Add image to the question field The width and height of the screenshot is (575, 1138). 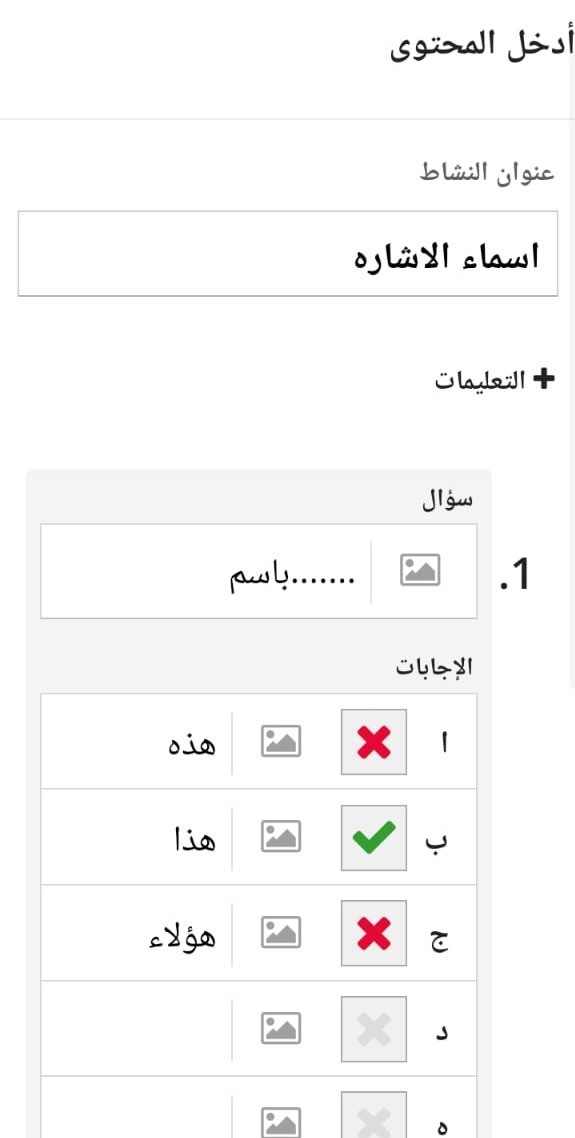coord(420,571)
